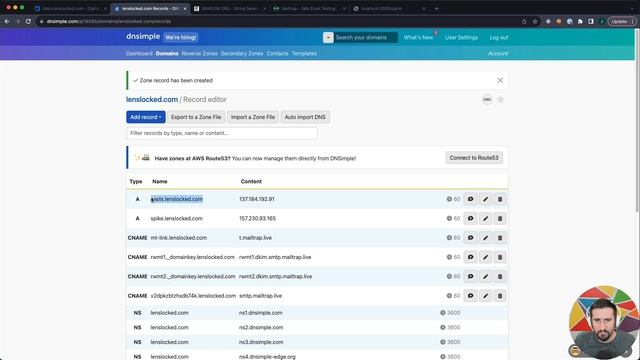Open the browser extensions puzzle icon
The width and height of the screenshot is (640, 360).
[x=580, y=21]
